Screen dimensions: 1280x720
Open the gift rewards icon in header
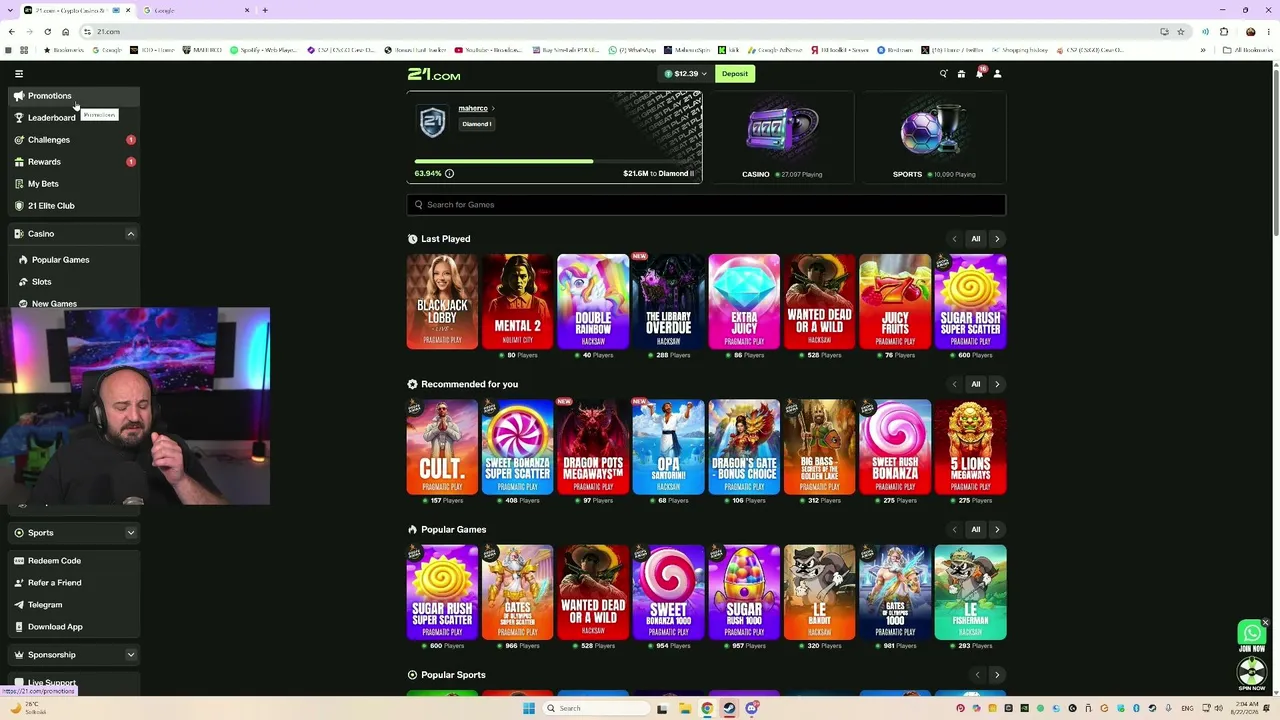click(x=961, y=74)
